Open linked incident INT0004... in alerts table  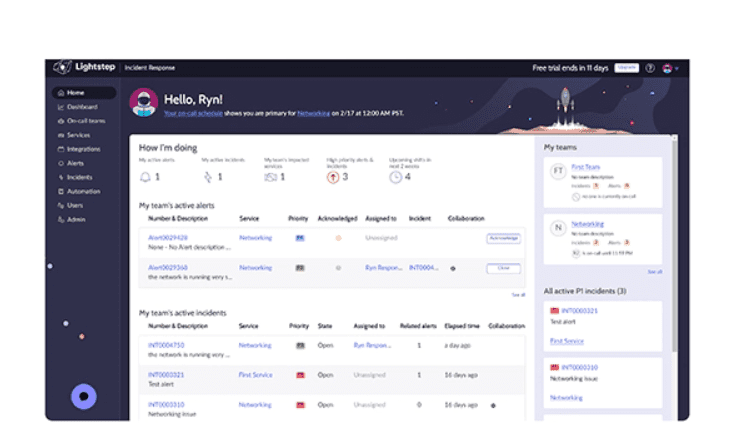pos(424,268)
